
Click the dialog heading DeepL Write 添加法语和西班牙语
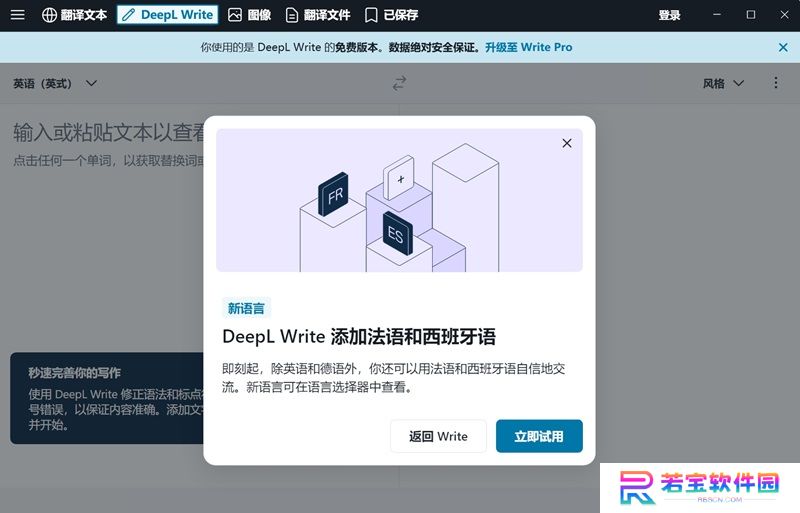point(359,337)
